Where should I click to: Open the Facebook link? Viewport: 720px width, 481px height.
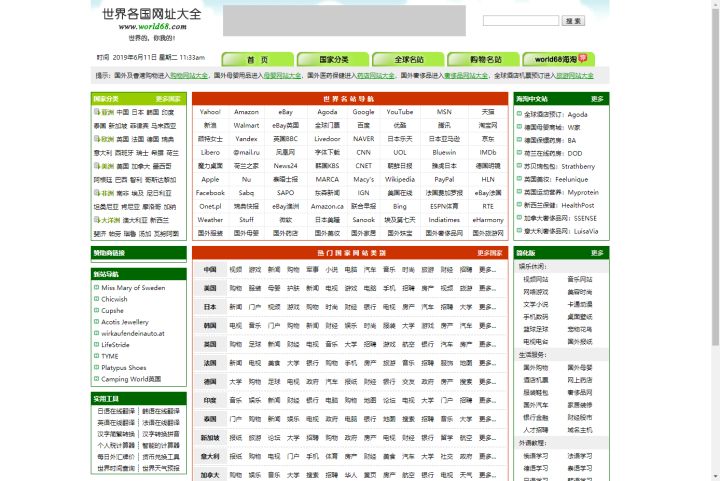[x=210, y=193]
